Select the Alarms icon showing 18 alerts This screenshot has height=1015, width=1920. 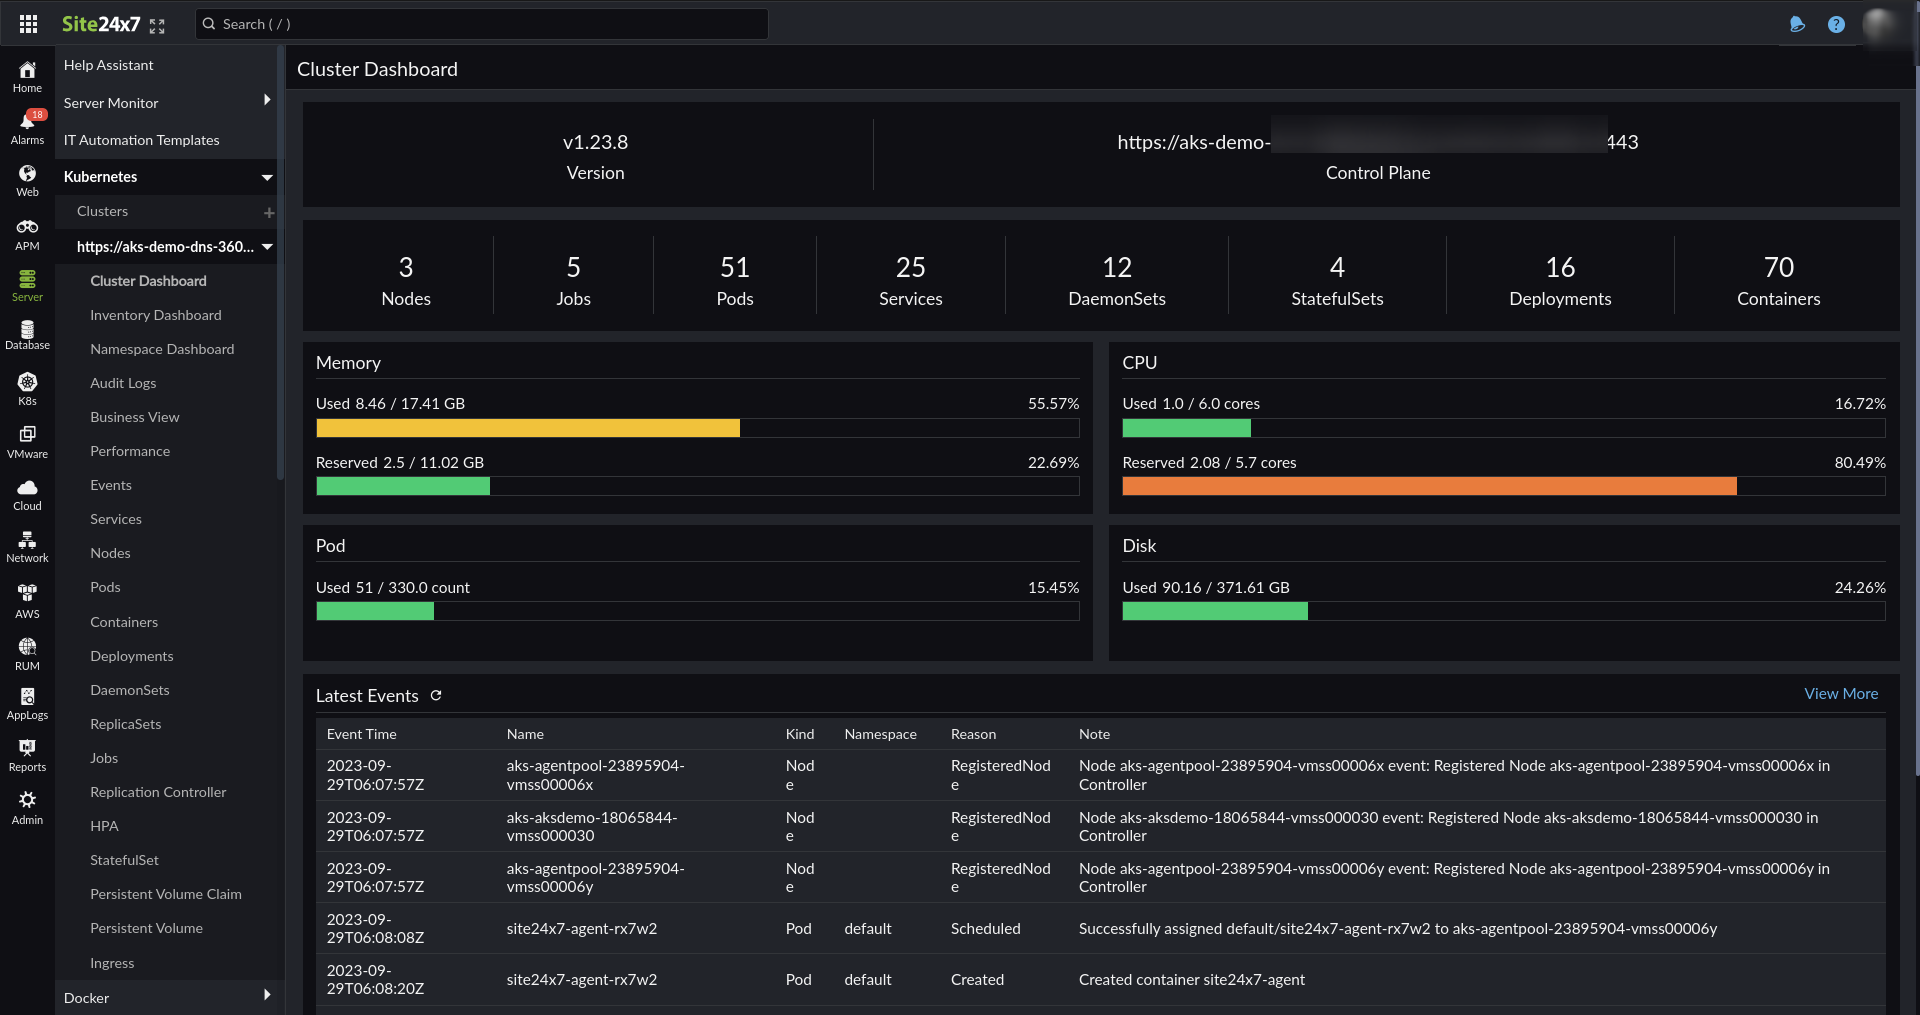pos(27,125)
